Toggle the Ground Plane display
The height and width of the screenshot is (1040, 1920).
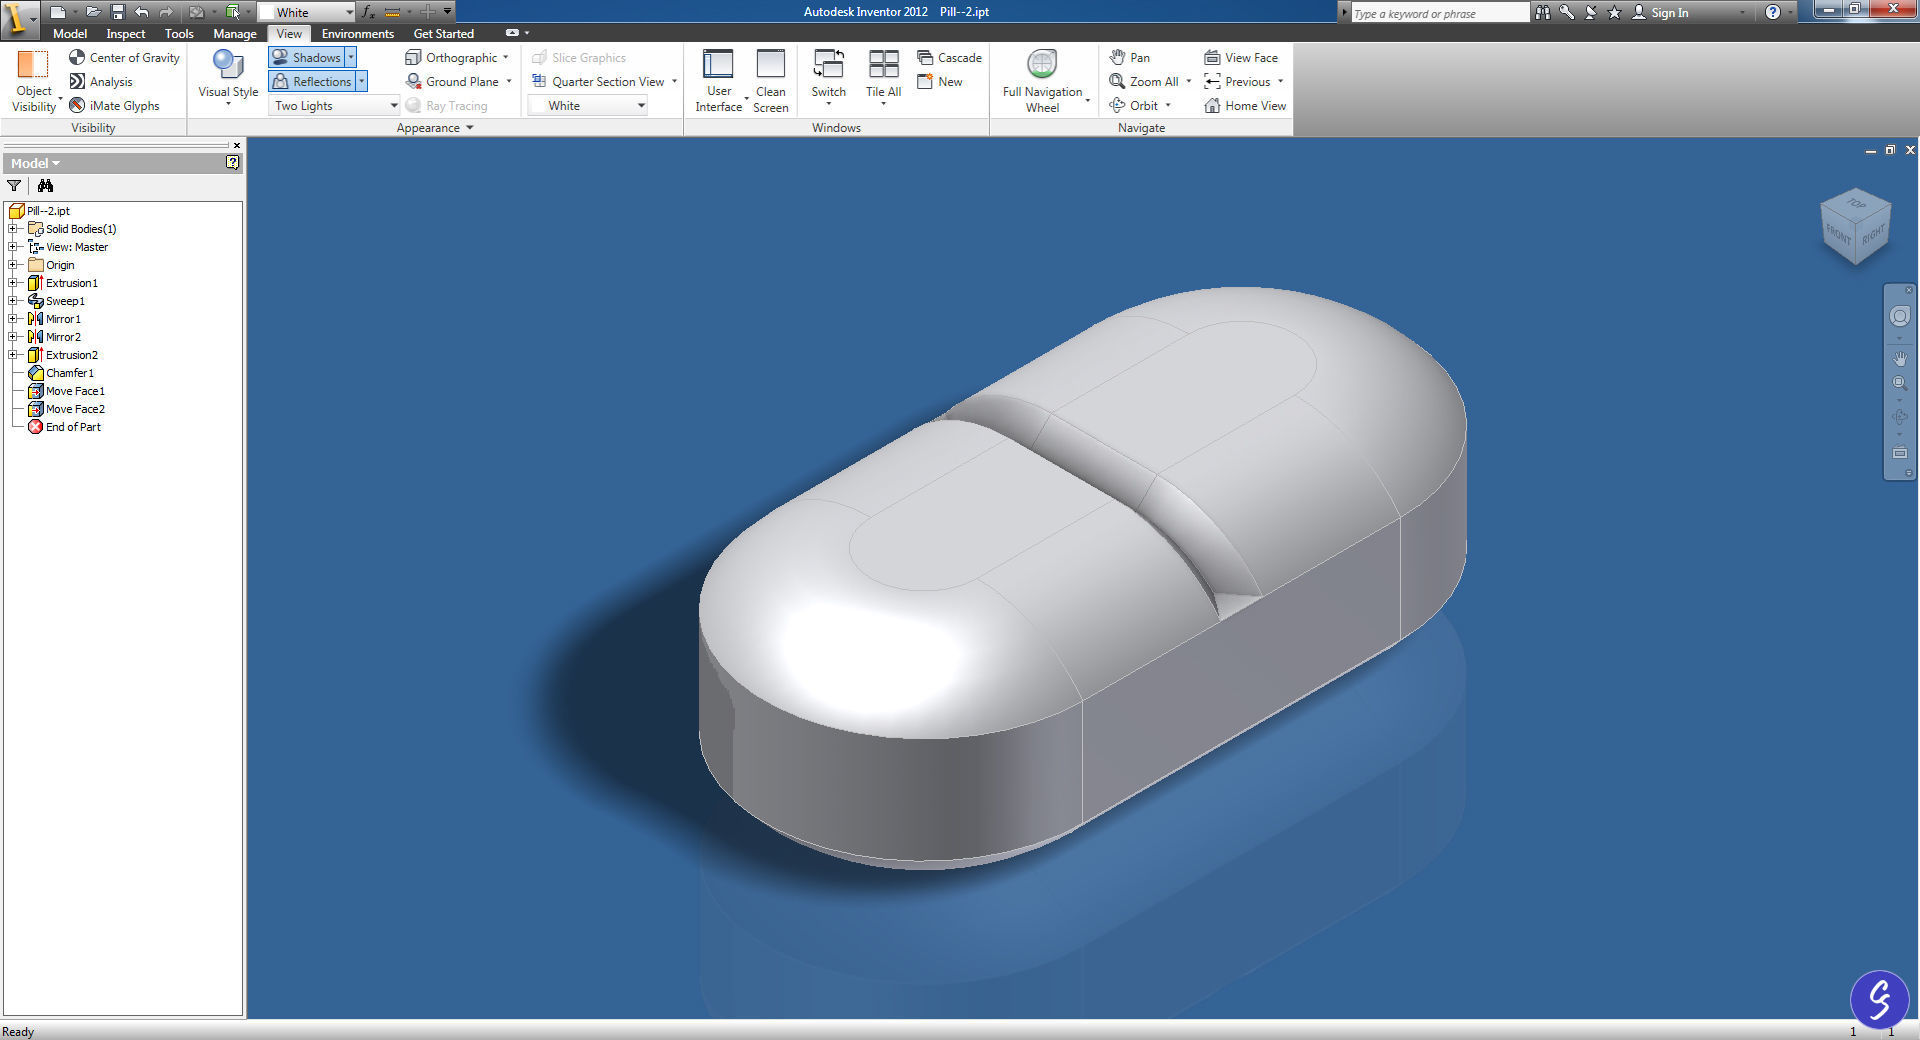click(453, 82)
